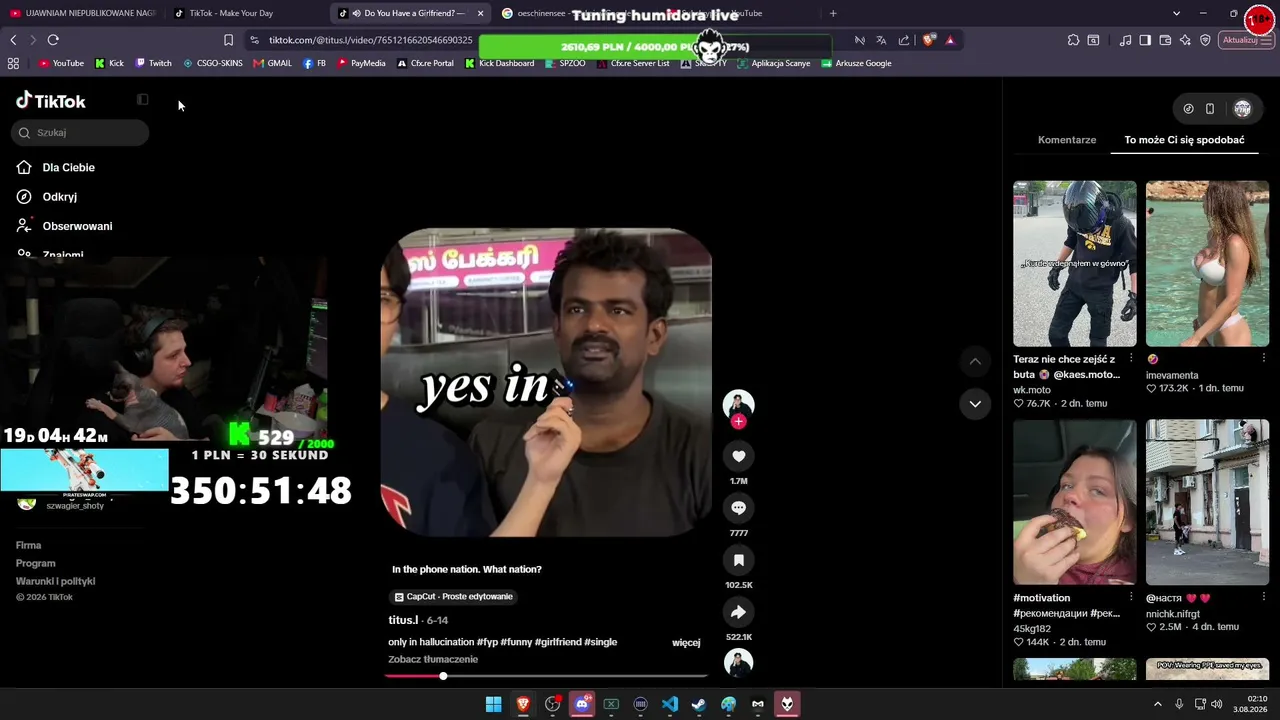
Task: Open the Windows Start menu
Action: (493, 705)
